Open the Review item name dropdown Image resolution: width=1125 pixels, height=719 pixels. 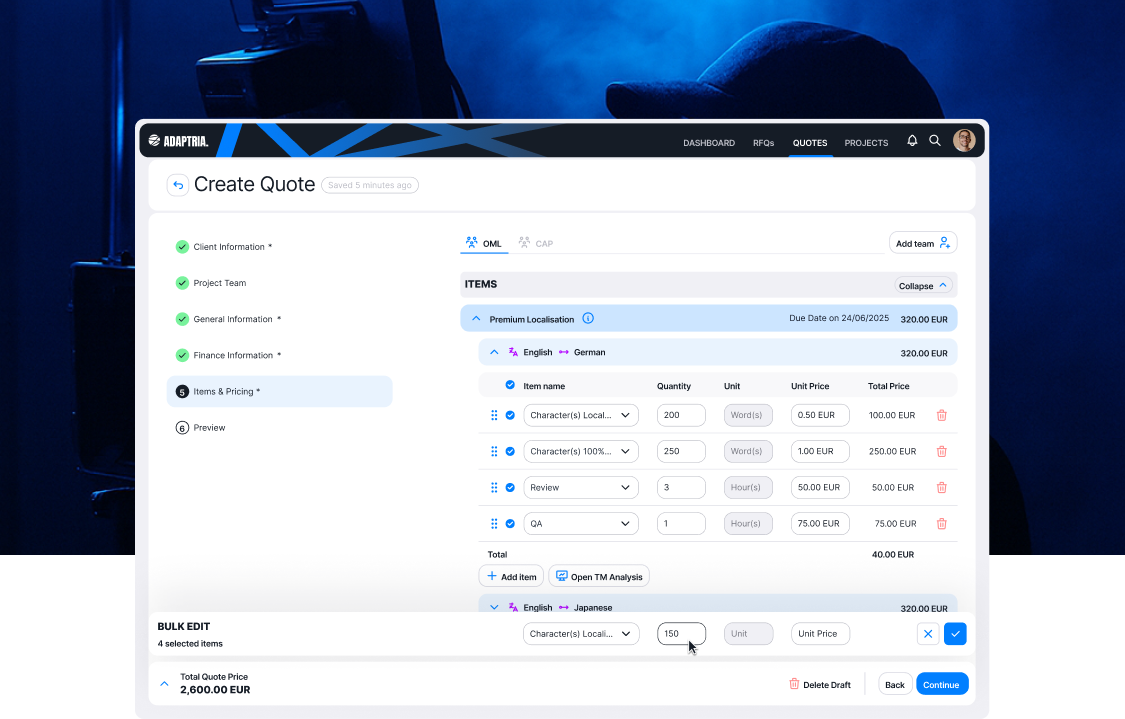coord(581,487)
